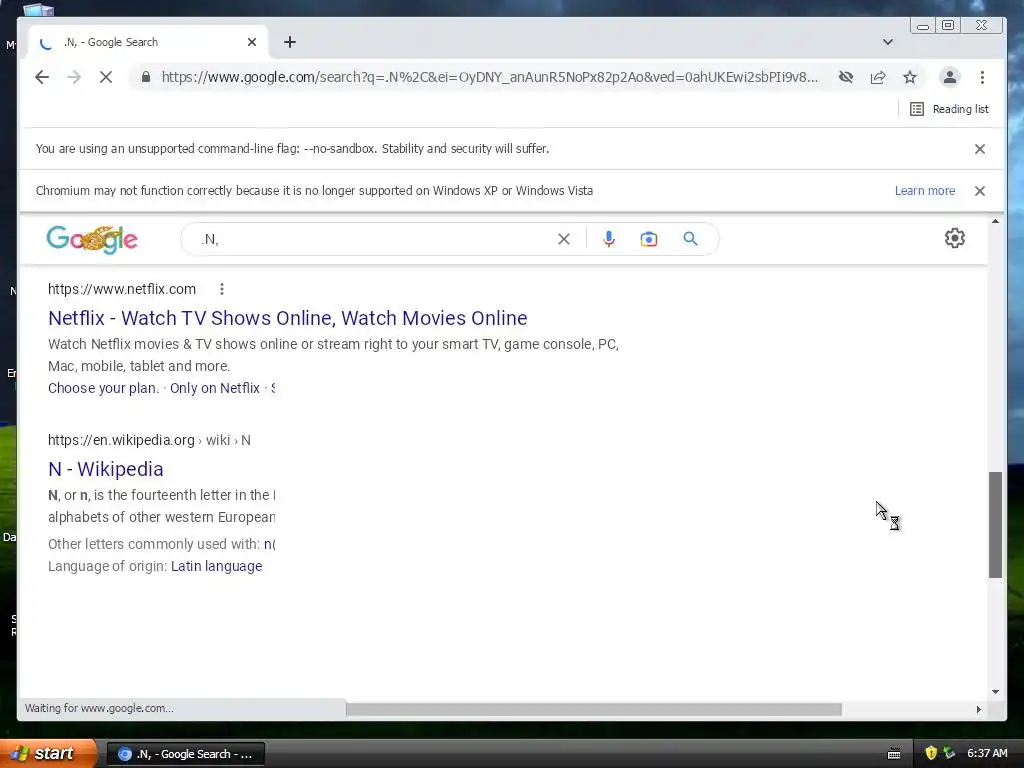Follow the 'Only on Netflix' sitelink

(215, 388)
